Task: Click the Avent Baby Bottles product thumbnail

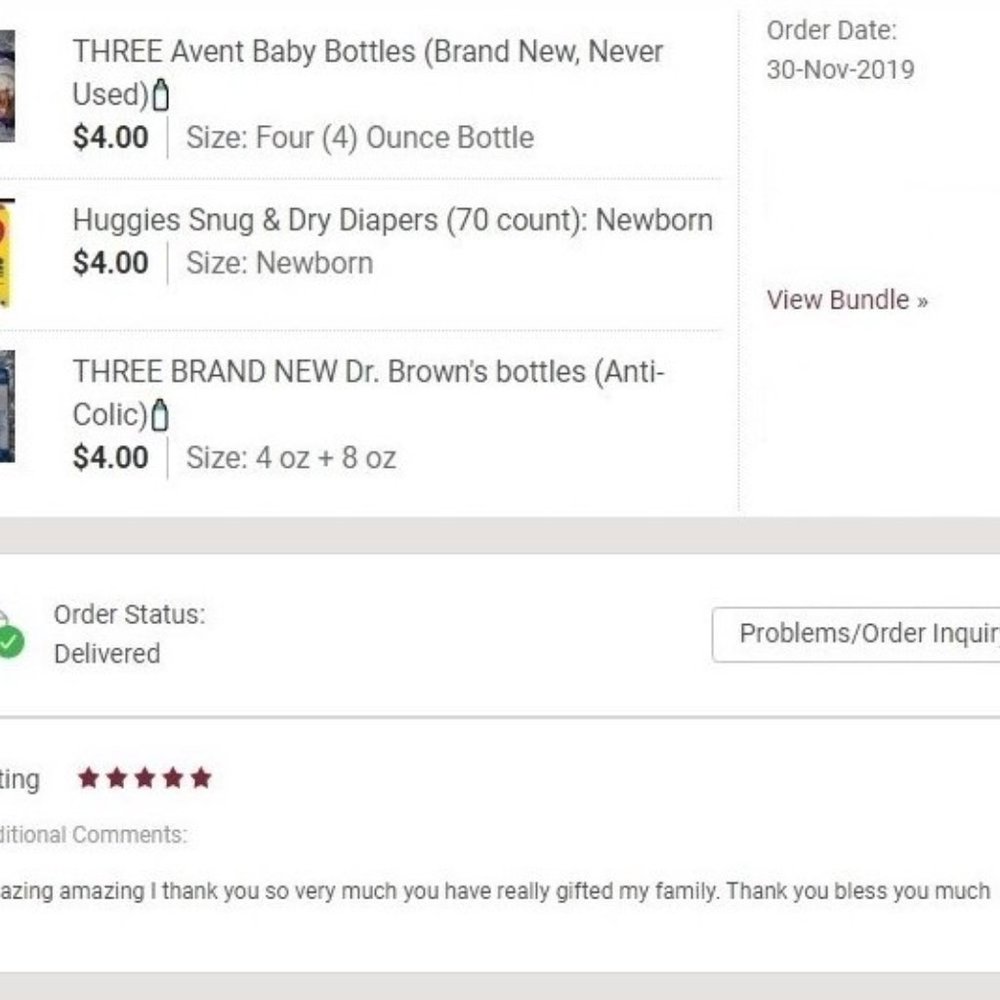Action: point(7,85)
